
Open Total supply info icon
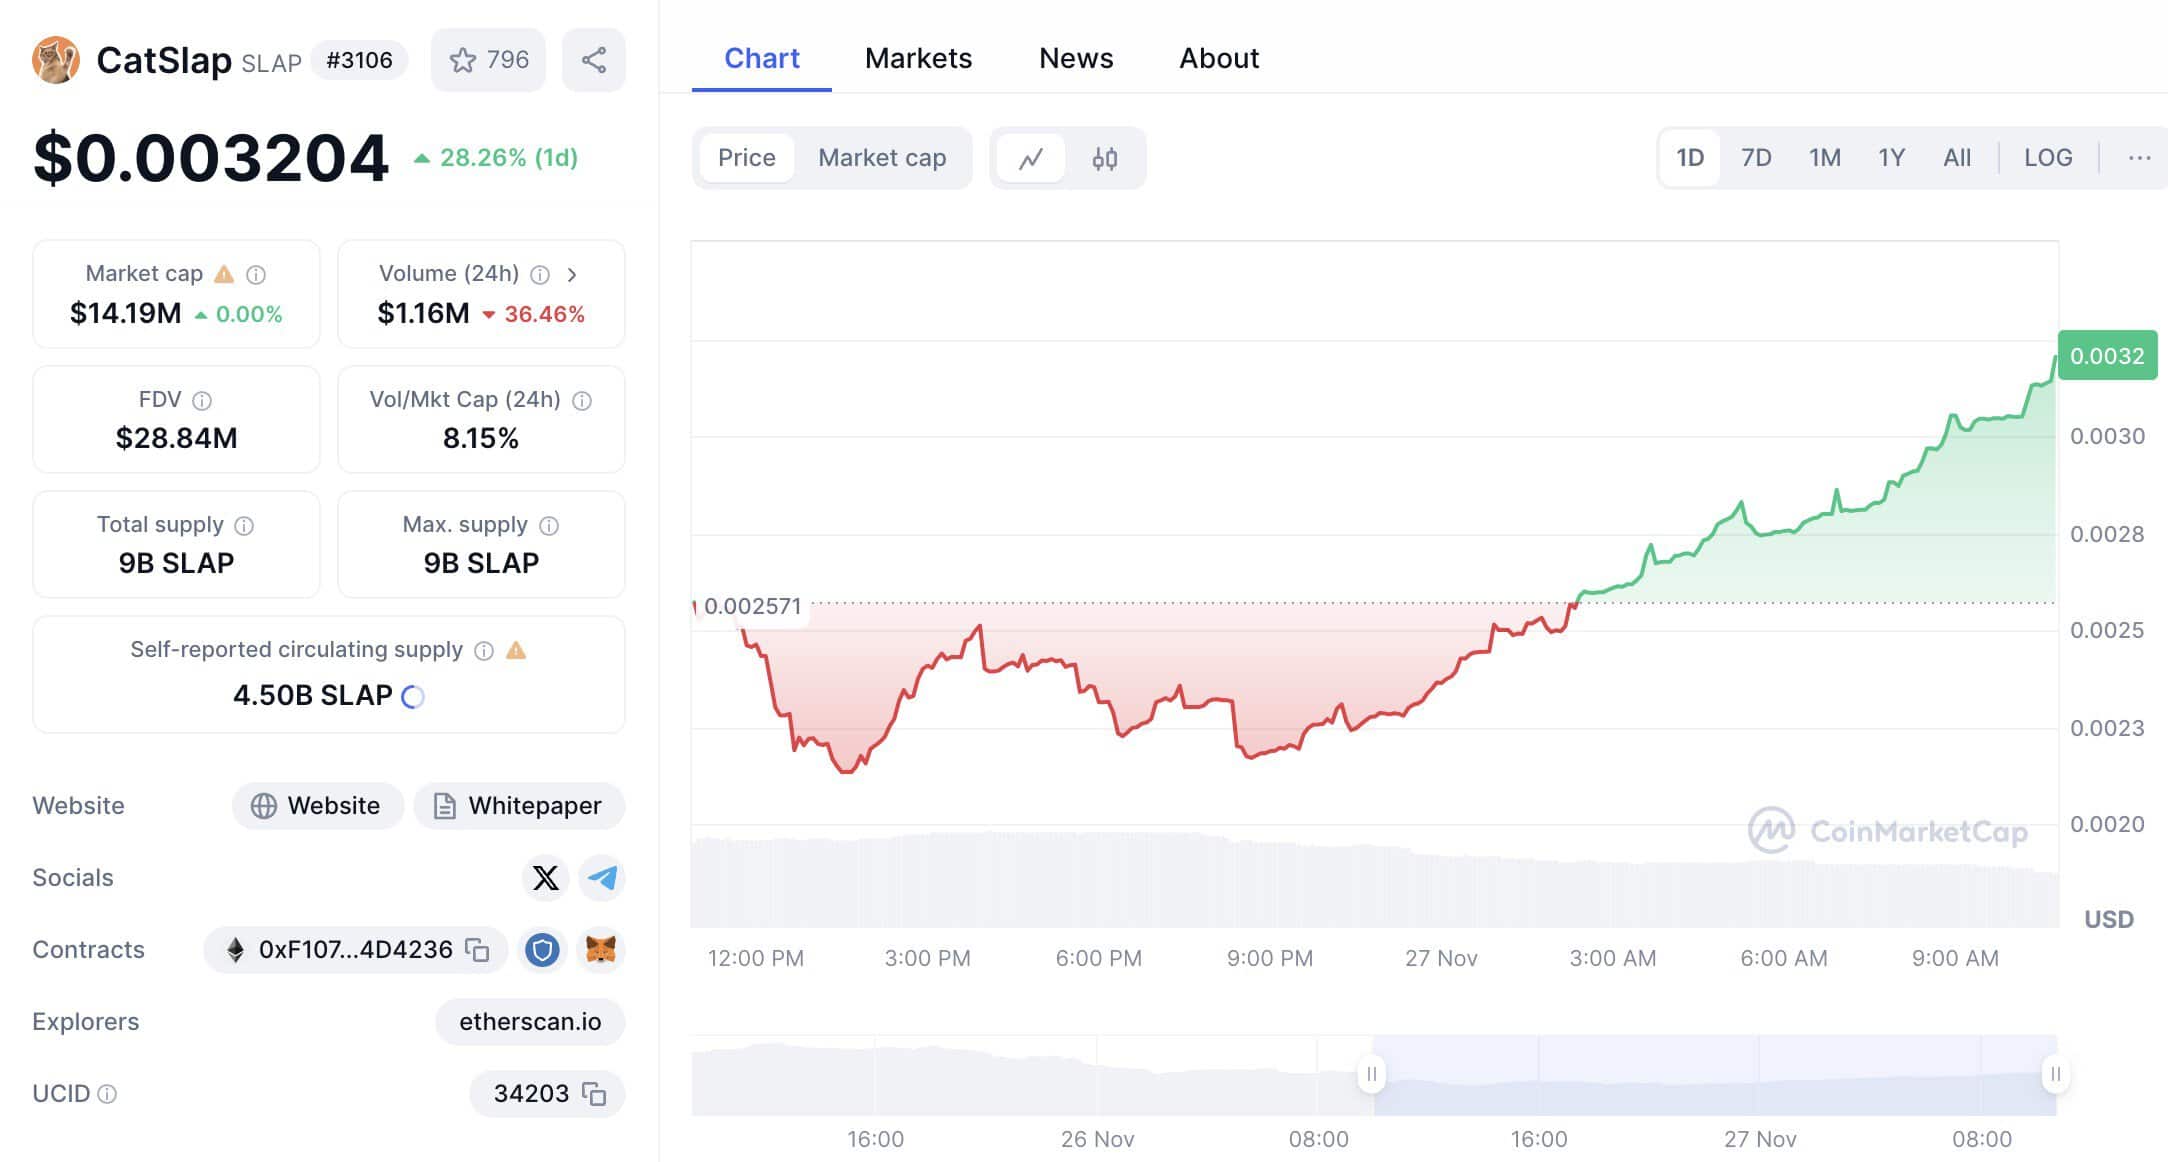(x=244, y=525)
